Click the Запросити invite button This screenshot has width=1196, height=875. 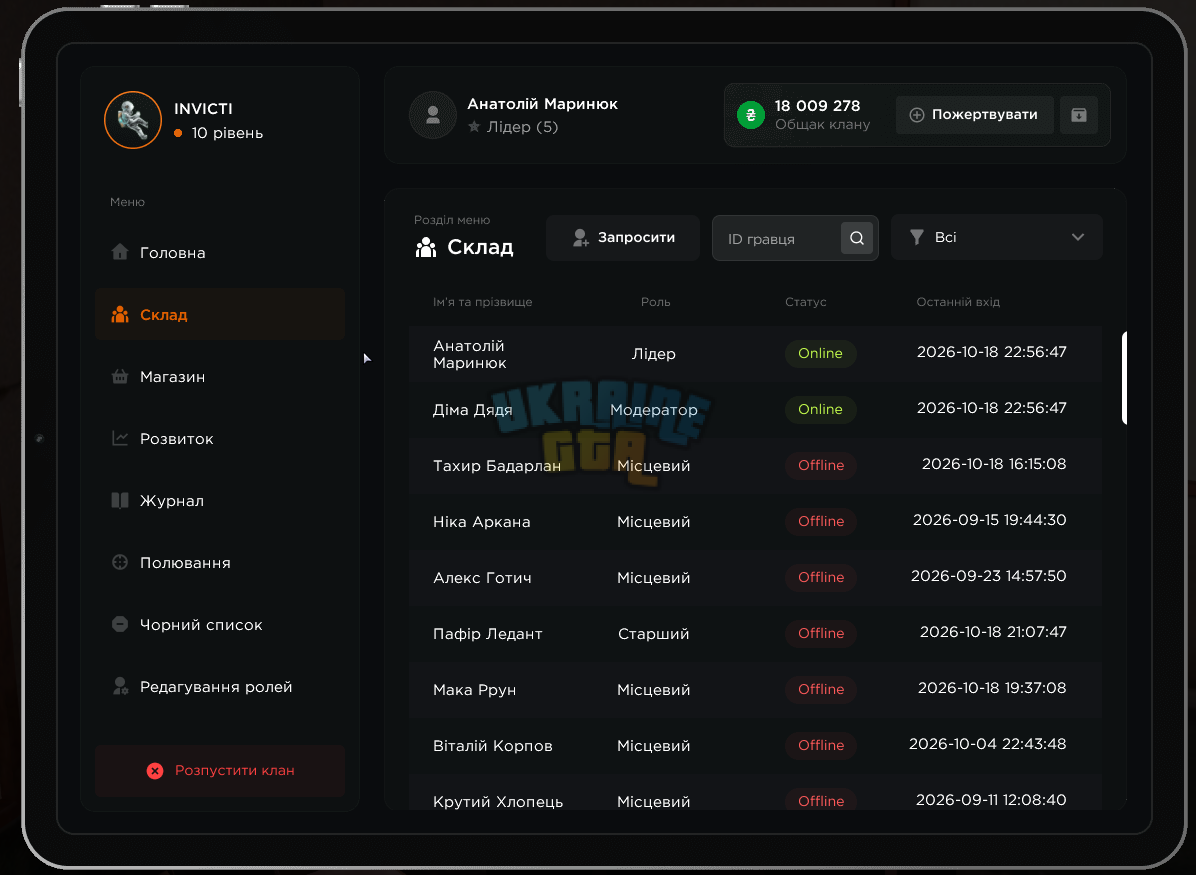[x=622, y=238]
